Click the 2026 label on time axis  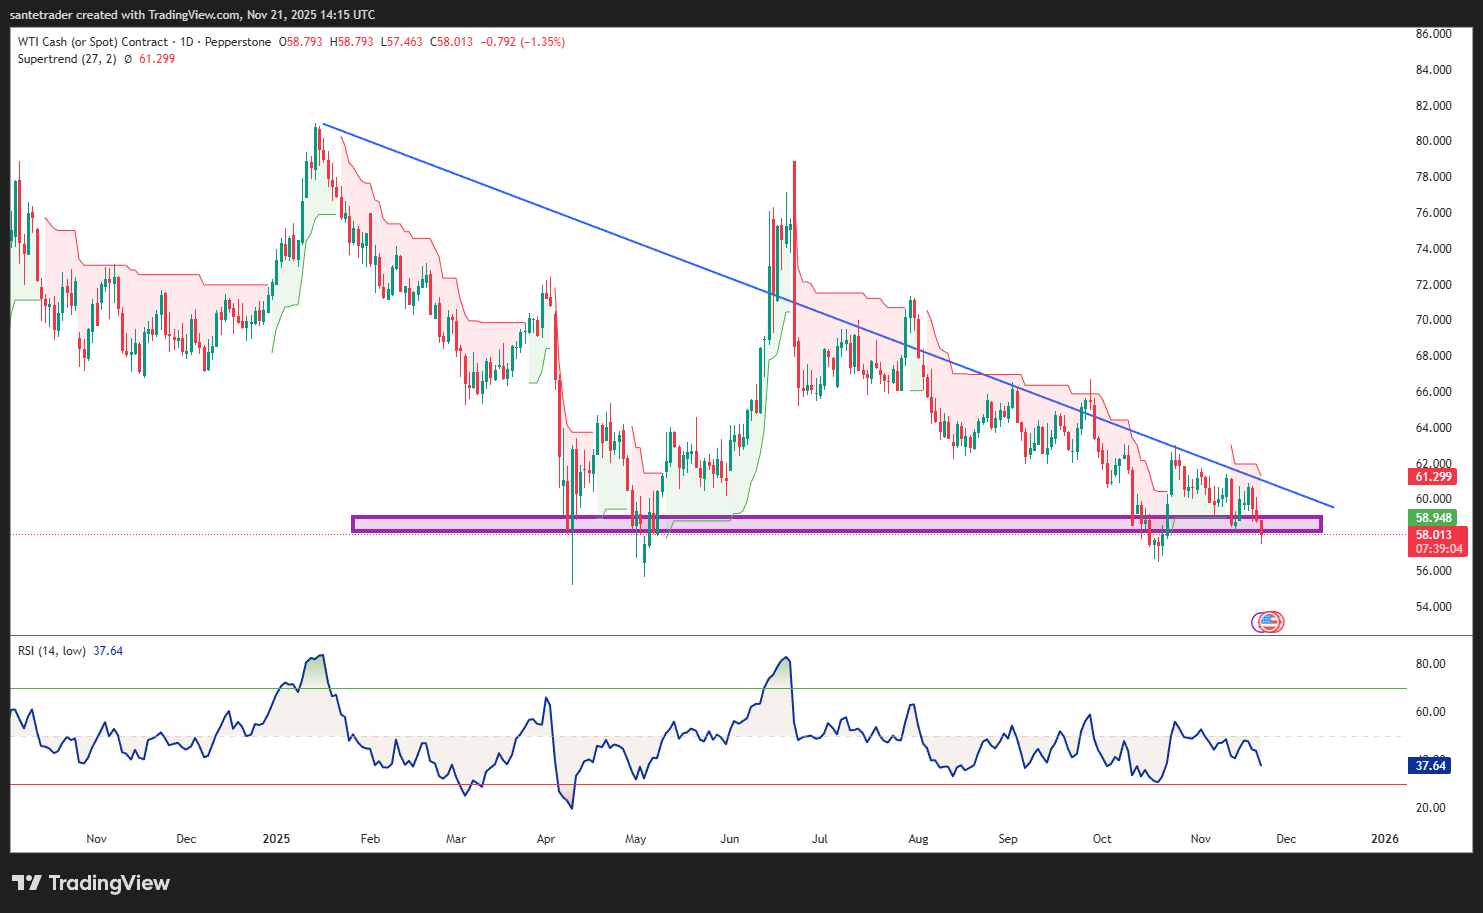pos(1385,839)
